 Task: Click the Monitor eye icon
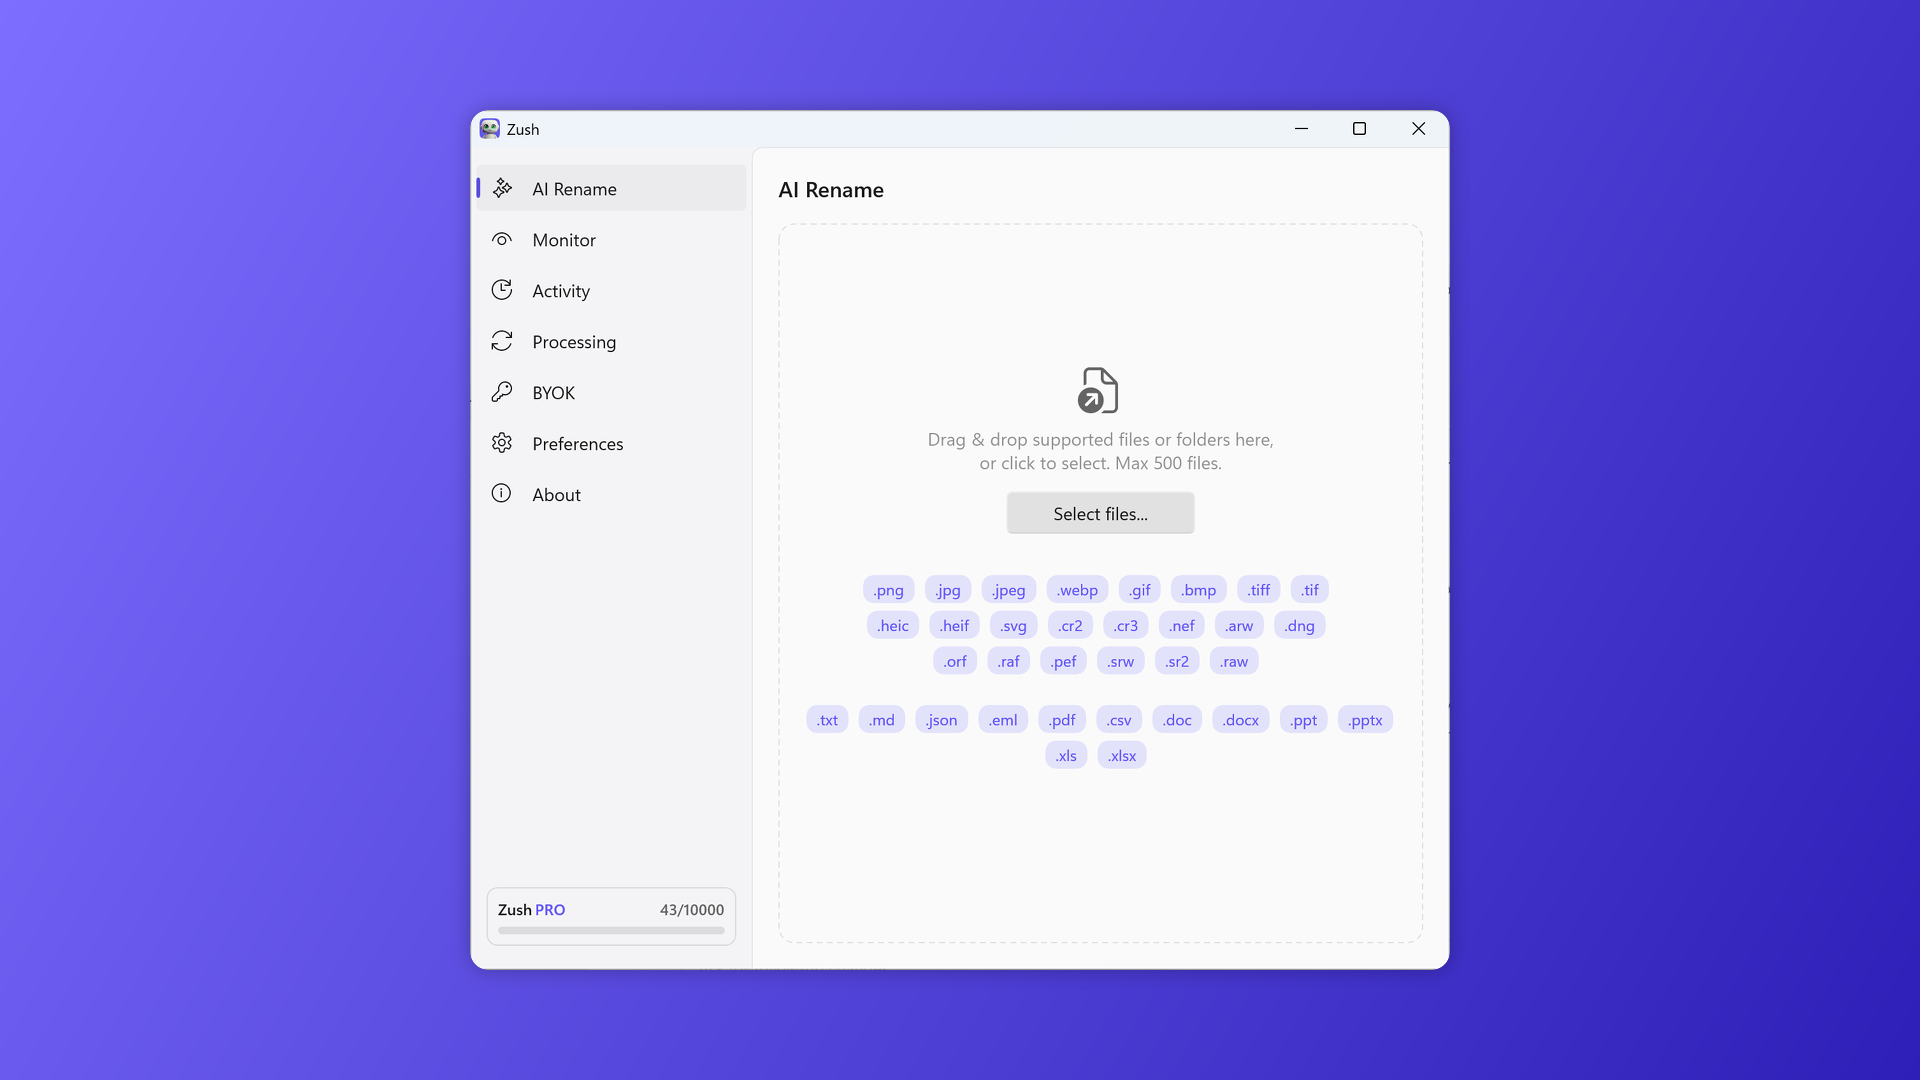(x=502, y=239)
